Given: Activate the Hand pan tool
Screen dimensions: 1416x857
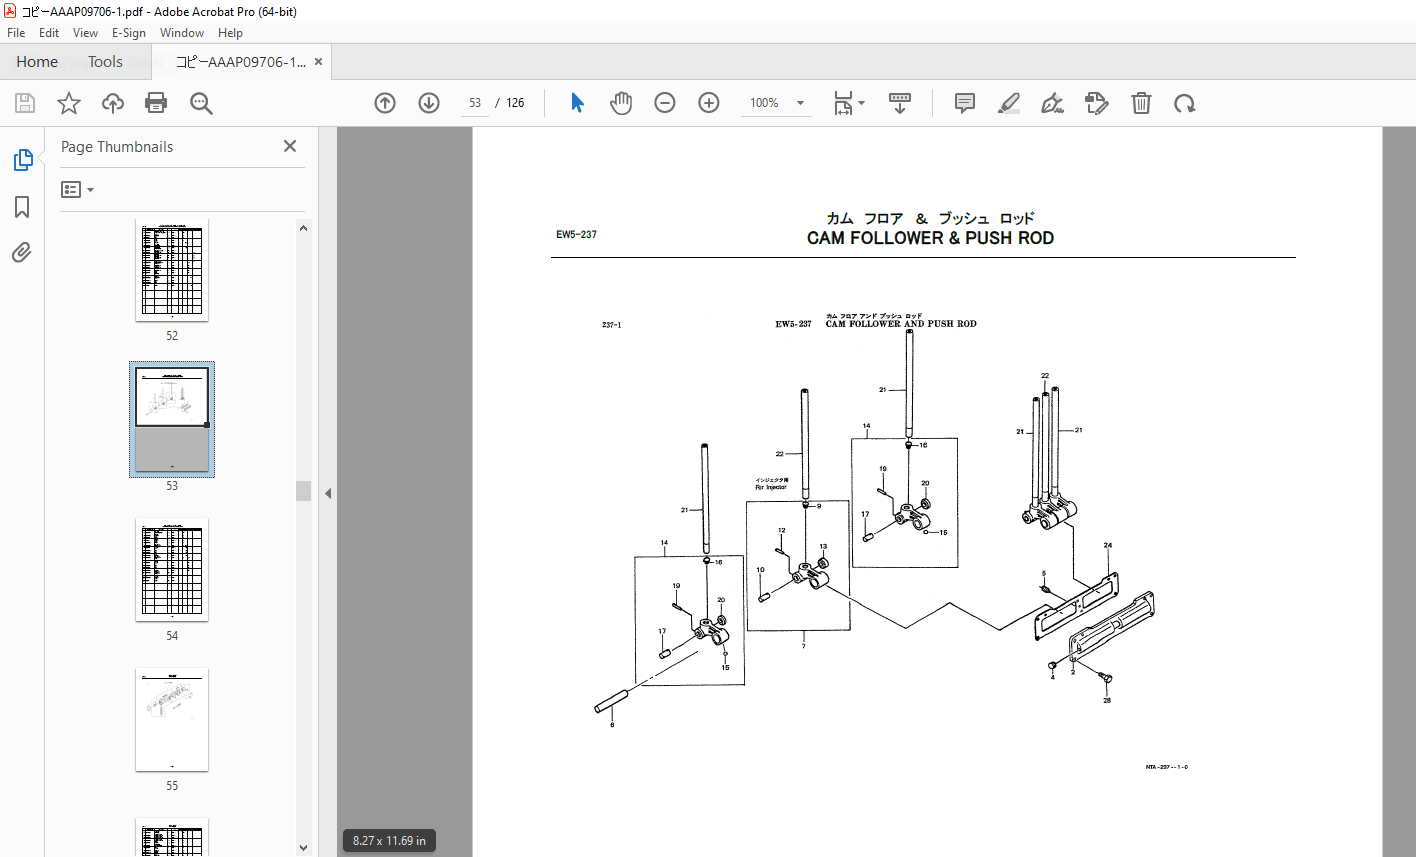Looking at the screenshot, I should coord(621,103).
